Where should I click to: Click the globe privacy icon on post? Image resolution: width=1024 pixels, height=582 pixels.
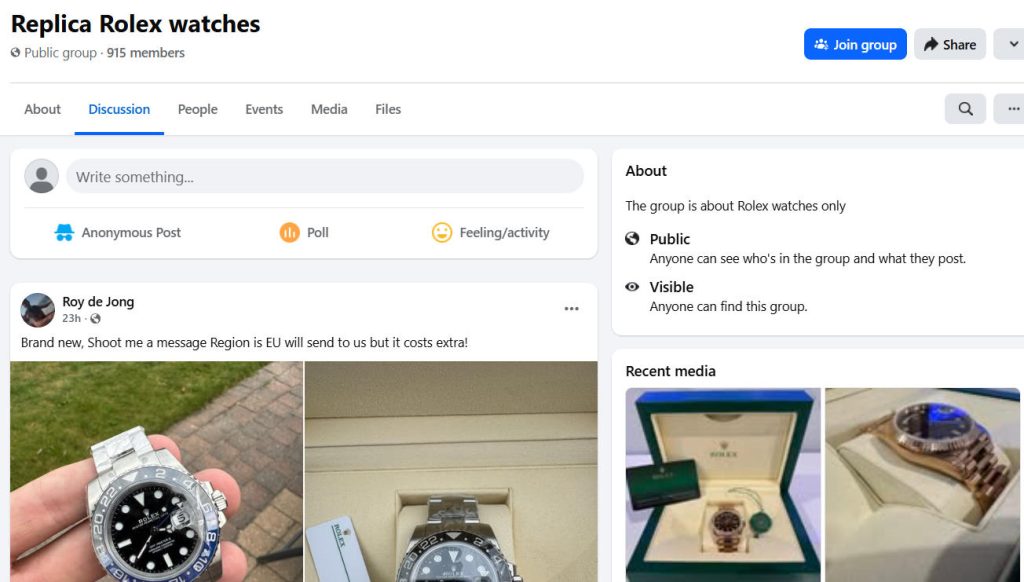pyautogui.click(x=95, y=319)
